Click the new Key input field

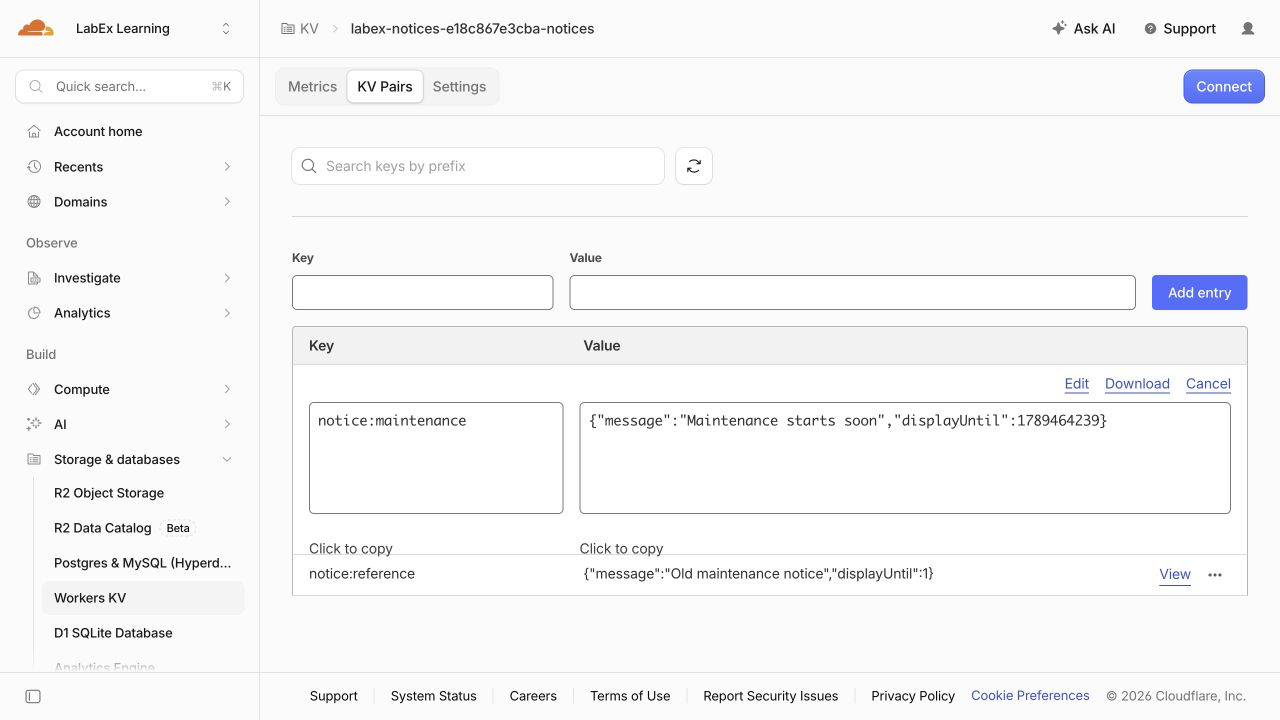coord(422,292)
